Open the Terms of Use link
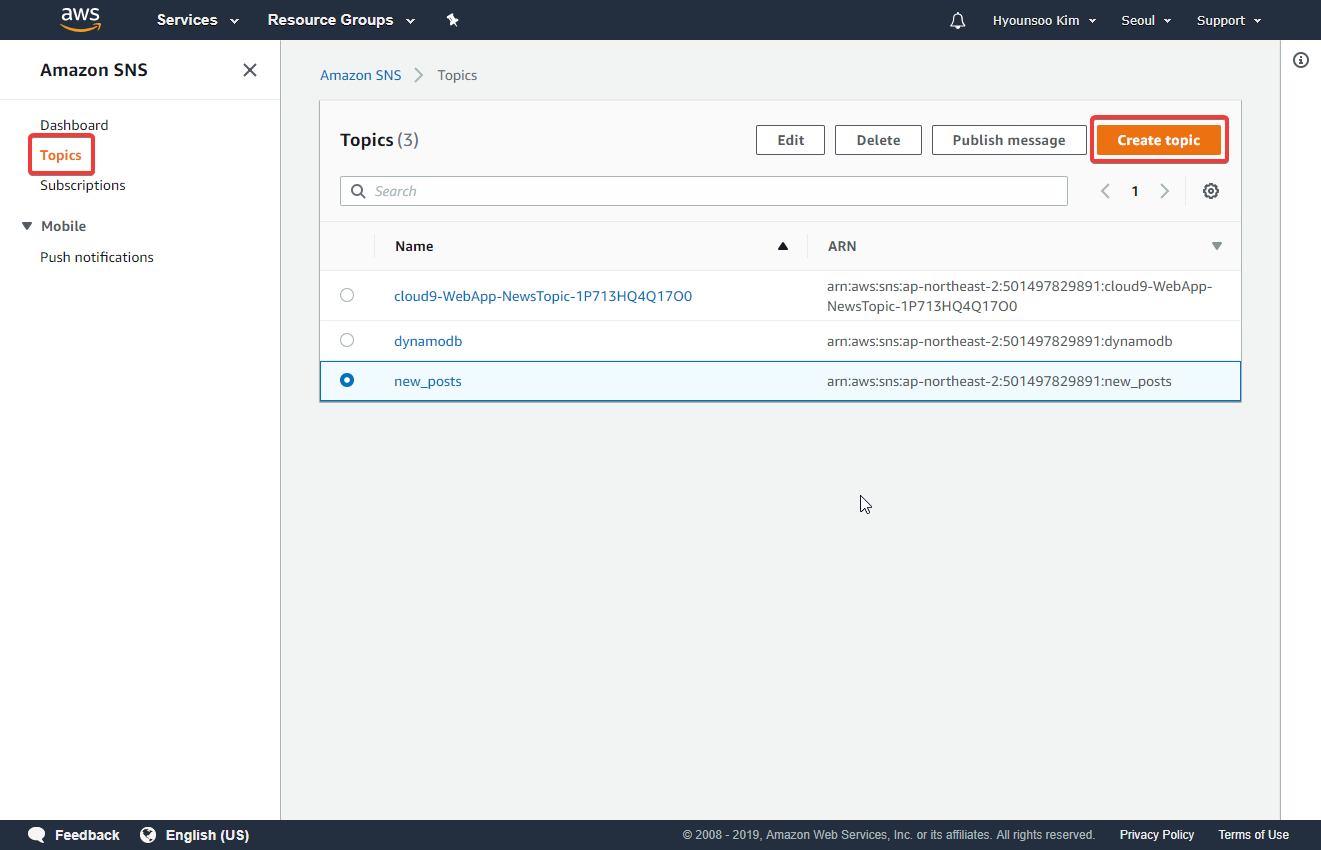This screenshot has height=850, width=1321. 1253,835
